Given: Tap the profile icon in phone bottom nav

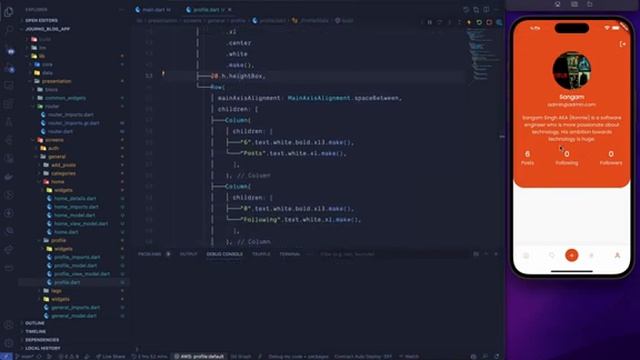Looking at the screenshot, I should [617, 255].
